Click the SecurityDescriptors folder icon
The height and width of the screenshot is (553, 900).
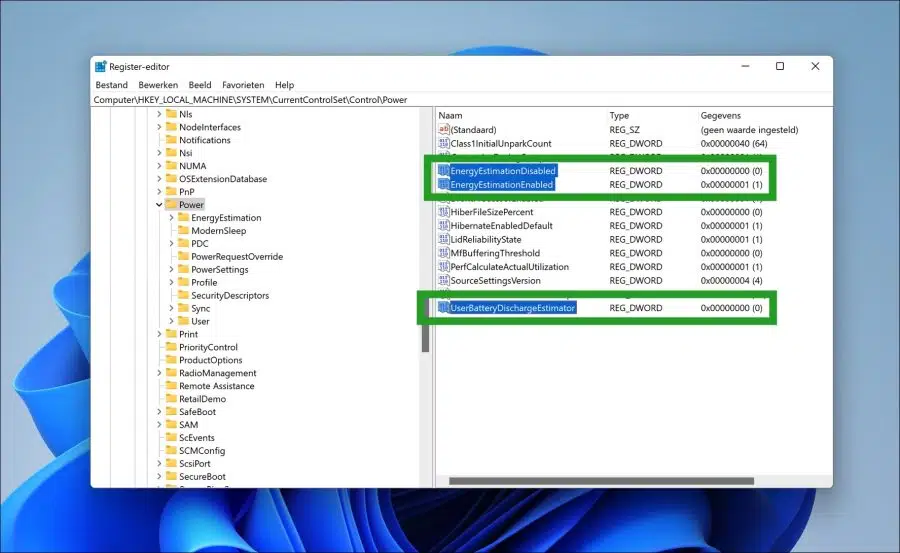tap(184, 295)
